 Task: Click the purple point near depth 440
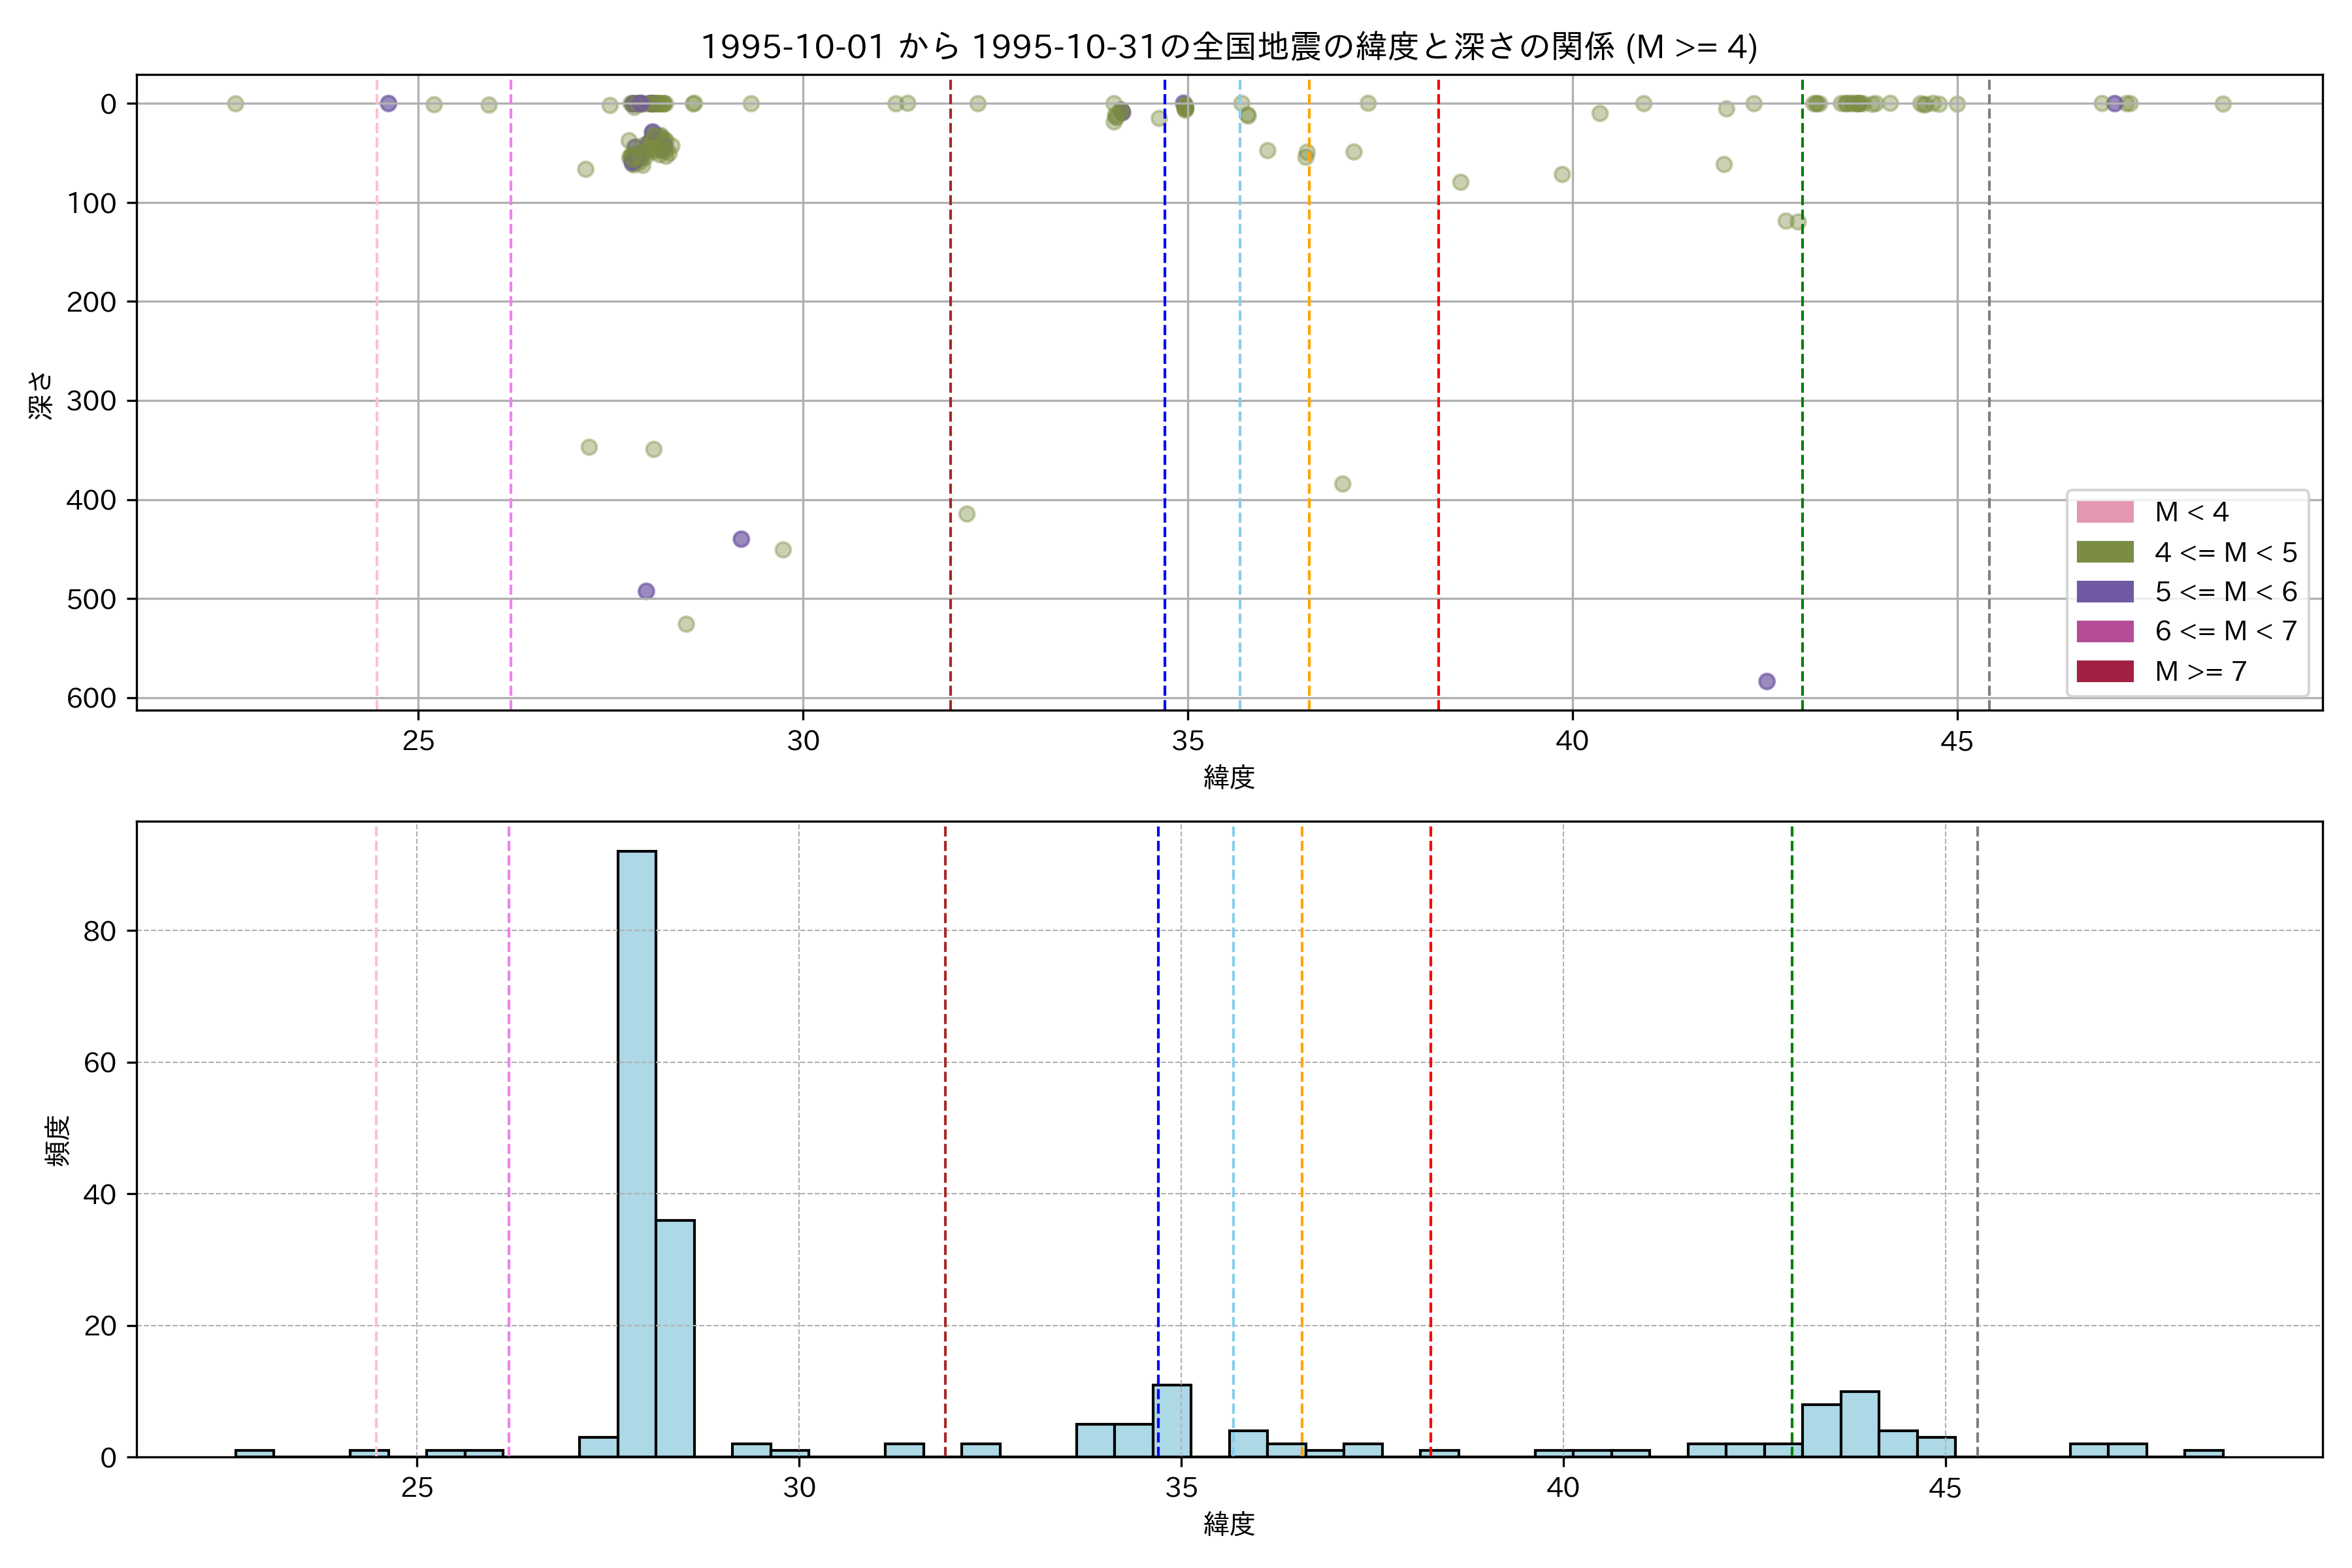741,539
